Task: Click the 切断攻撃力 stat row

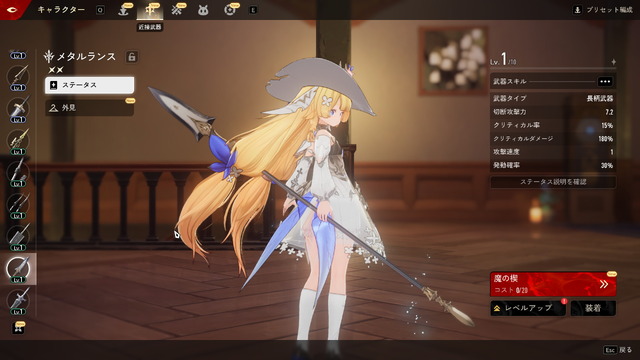Action: (553, 112)
